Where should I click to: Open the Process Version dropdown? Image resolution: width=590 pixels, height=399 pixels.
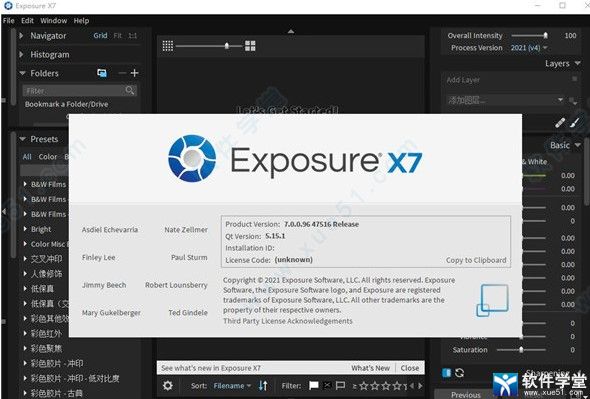tap(529, 48)
